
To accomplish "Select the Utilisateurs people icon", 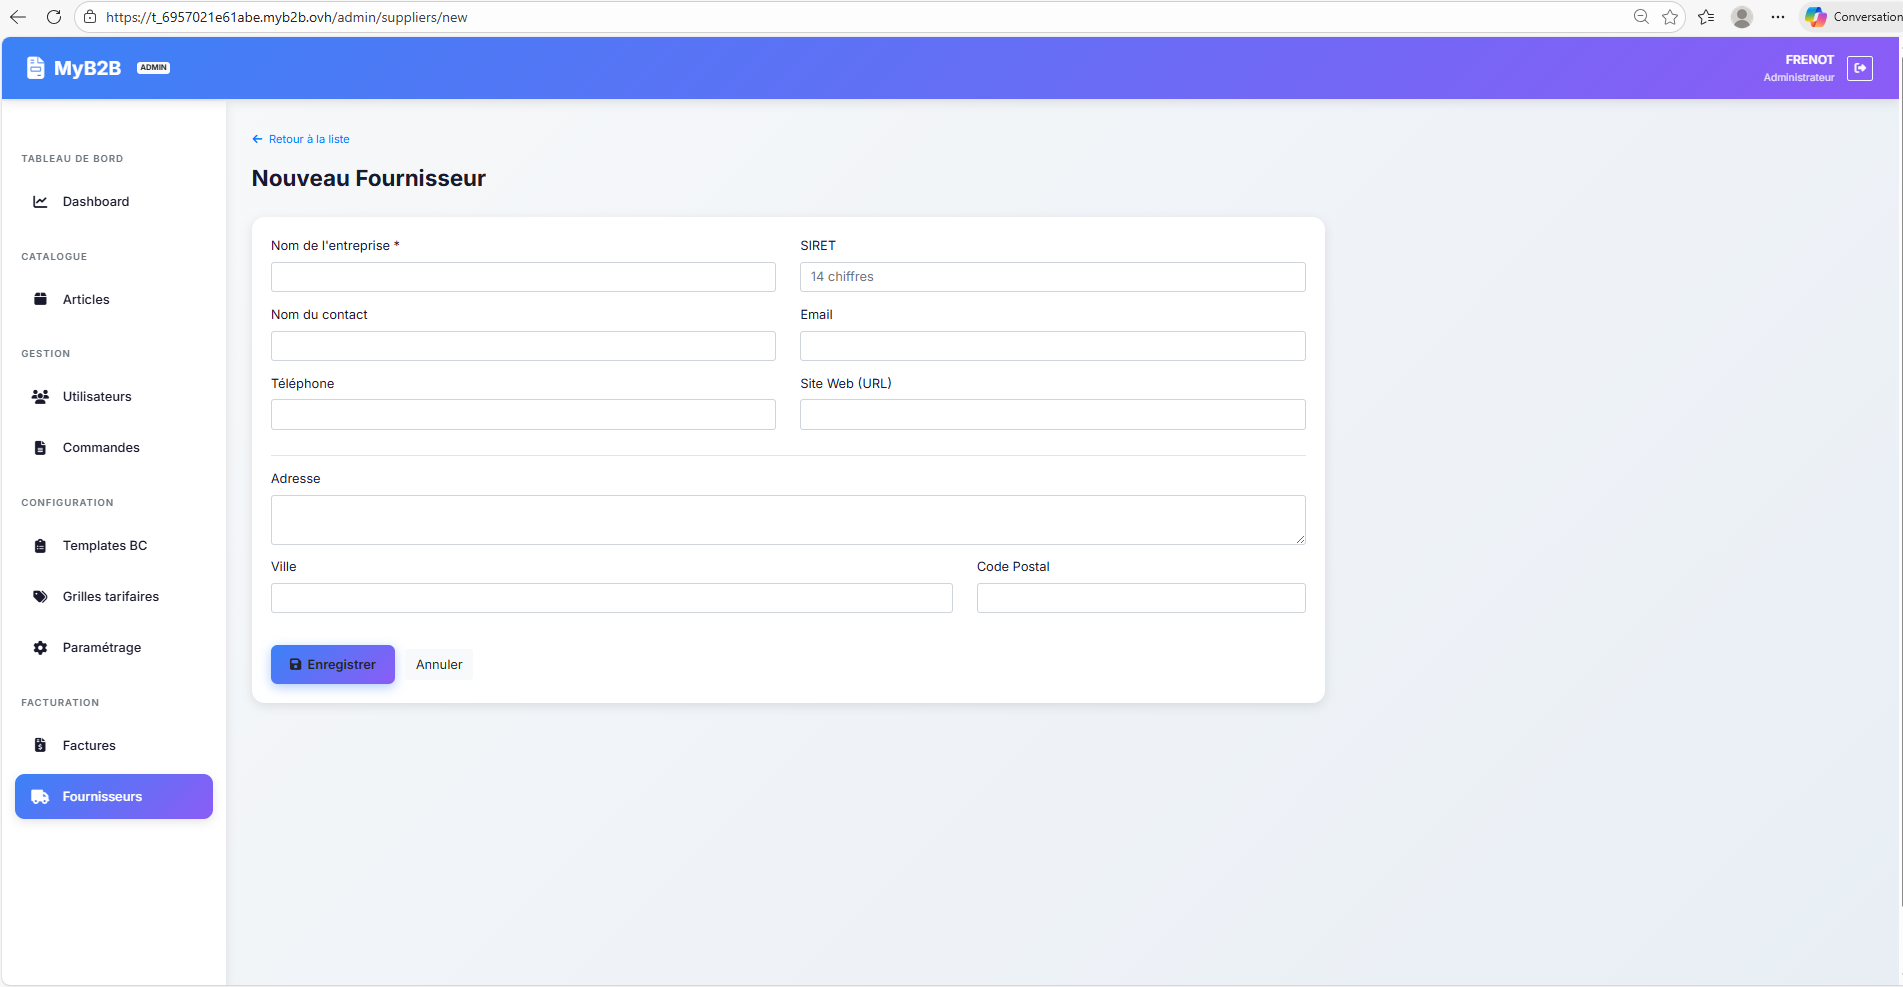I will point(40,397).
